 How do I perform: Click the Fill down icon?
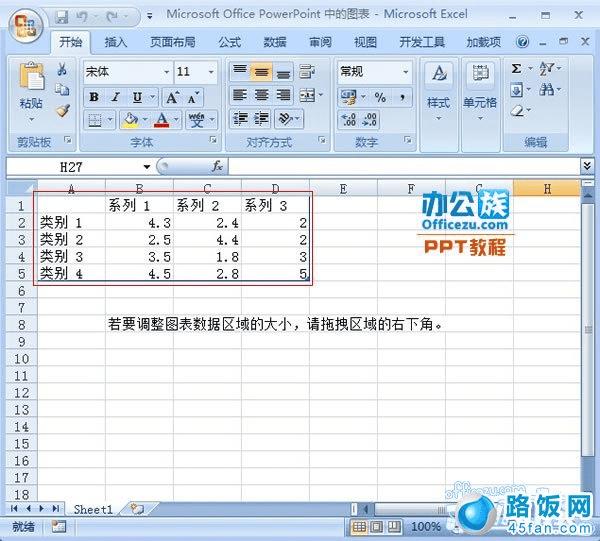point(516,90)
